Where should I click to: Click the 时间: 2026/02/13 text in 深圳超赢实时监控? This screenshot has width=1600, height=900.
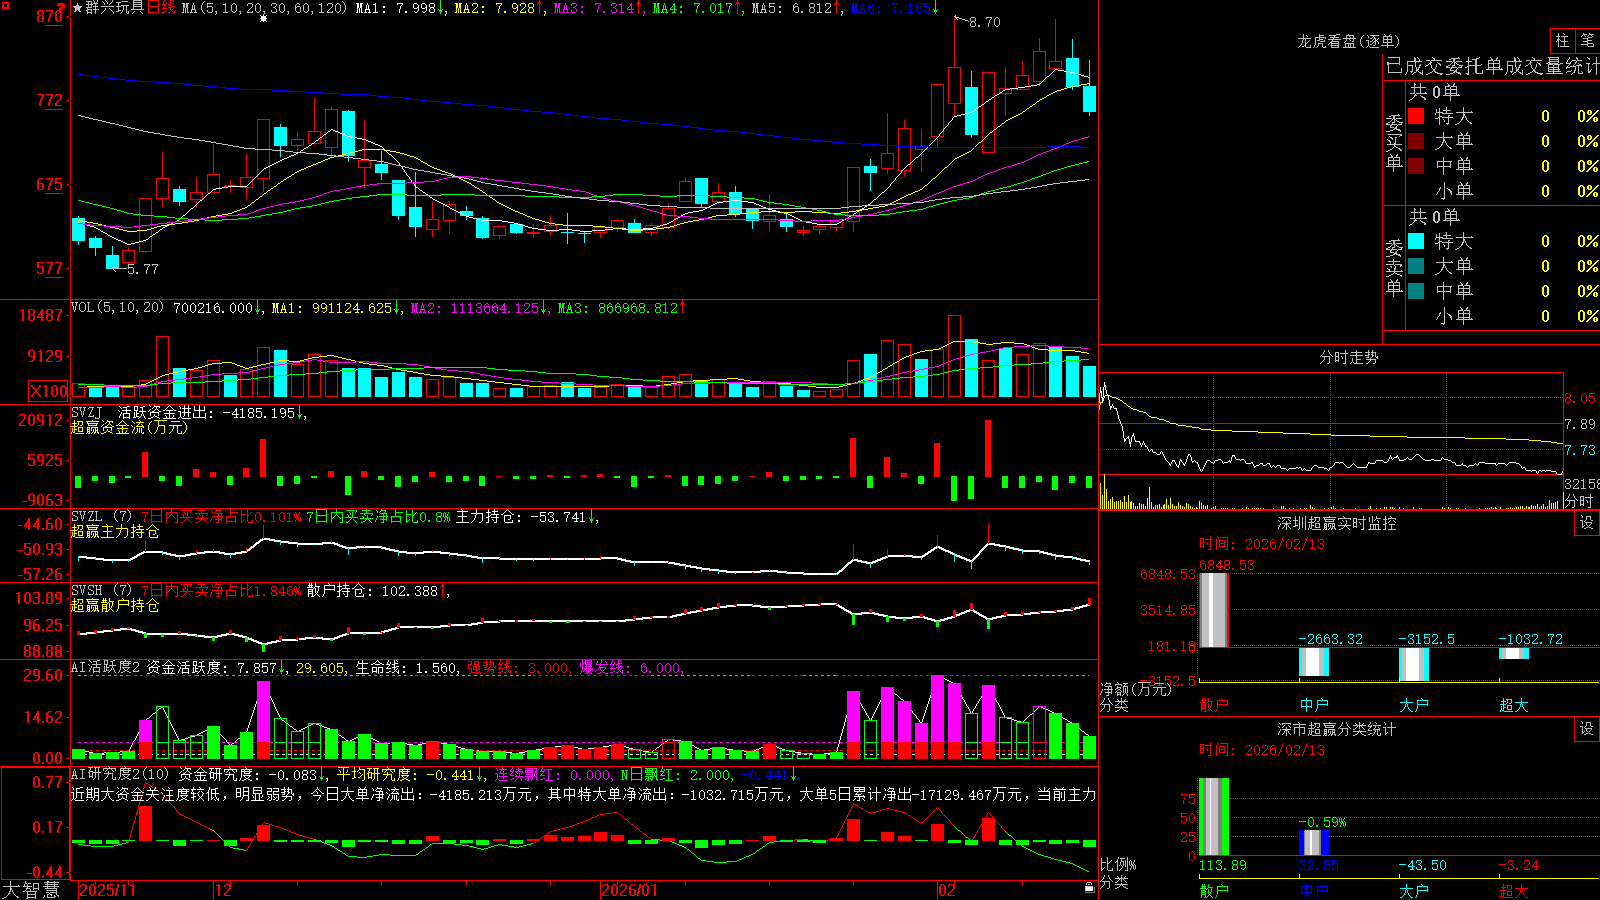1262,544
